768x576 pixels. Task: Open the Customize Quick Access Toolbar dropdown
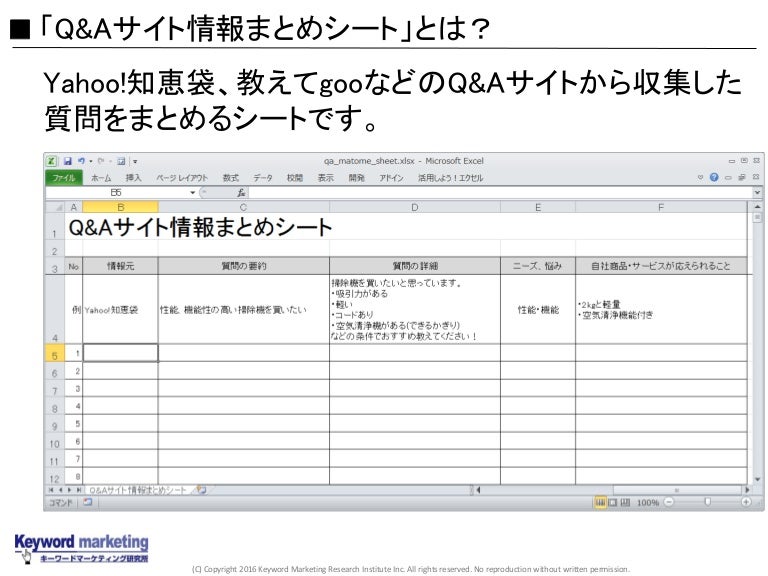point(135,161)
